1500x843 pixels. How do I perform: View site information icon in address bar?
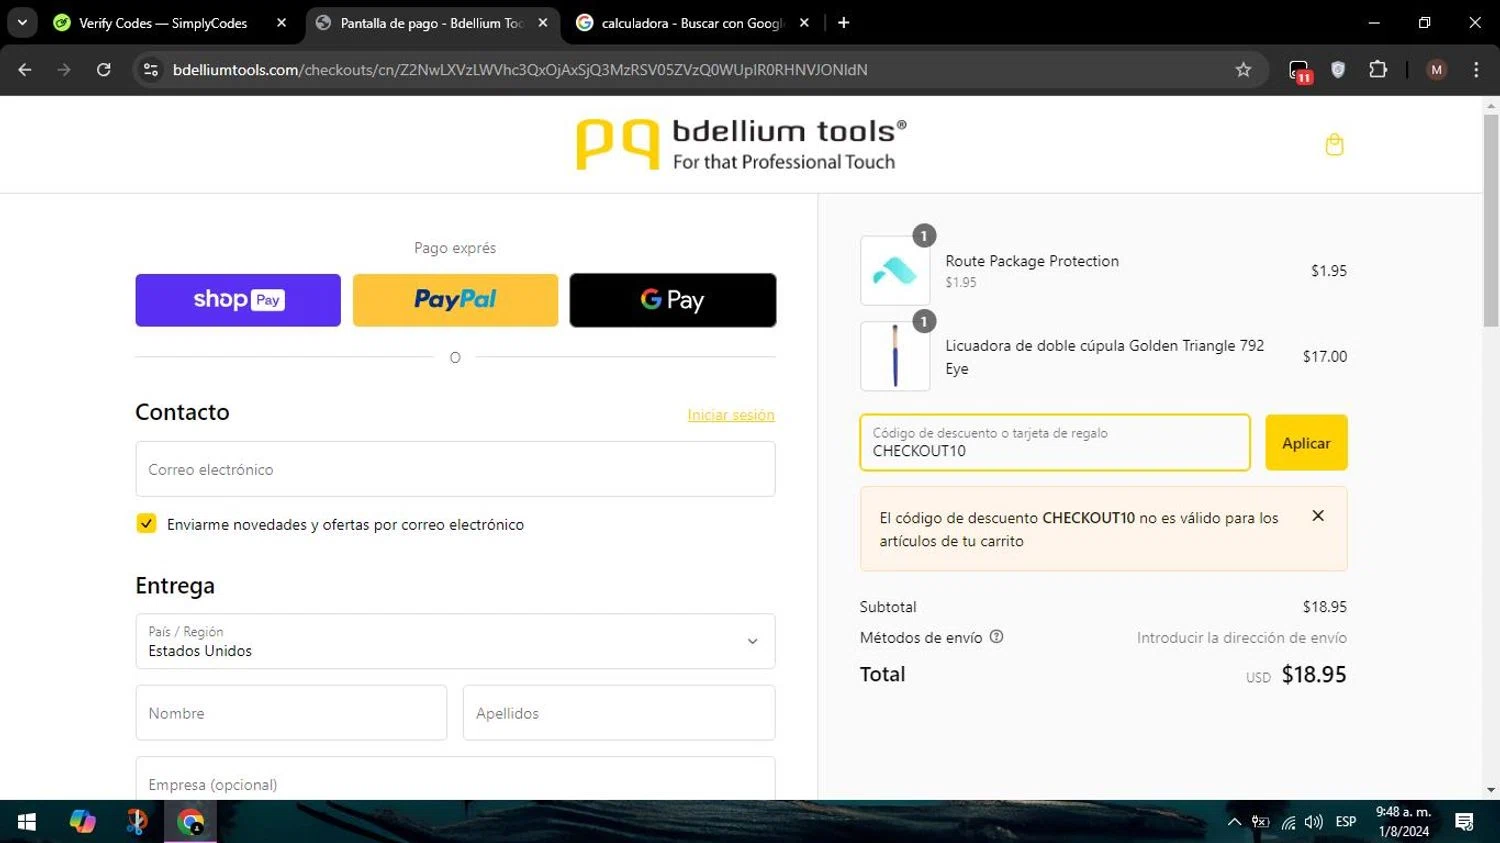151,69
